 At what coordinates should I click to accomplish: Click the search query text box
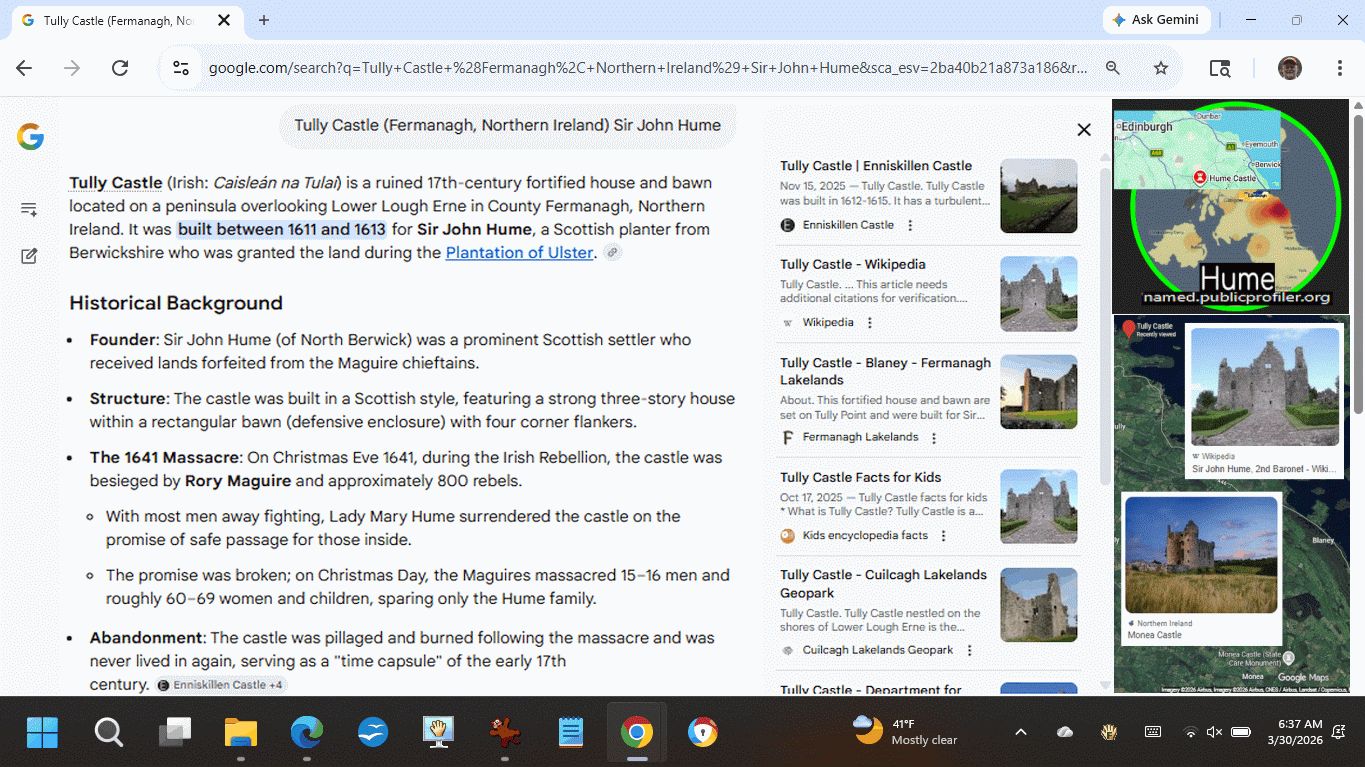[507, 125]
